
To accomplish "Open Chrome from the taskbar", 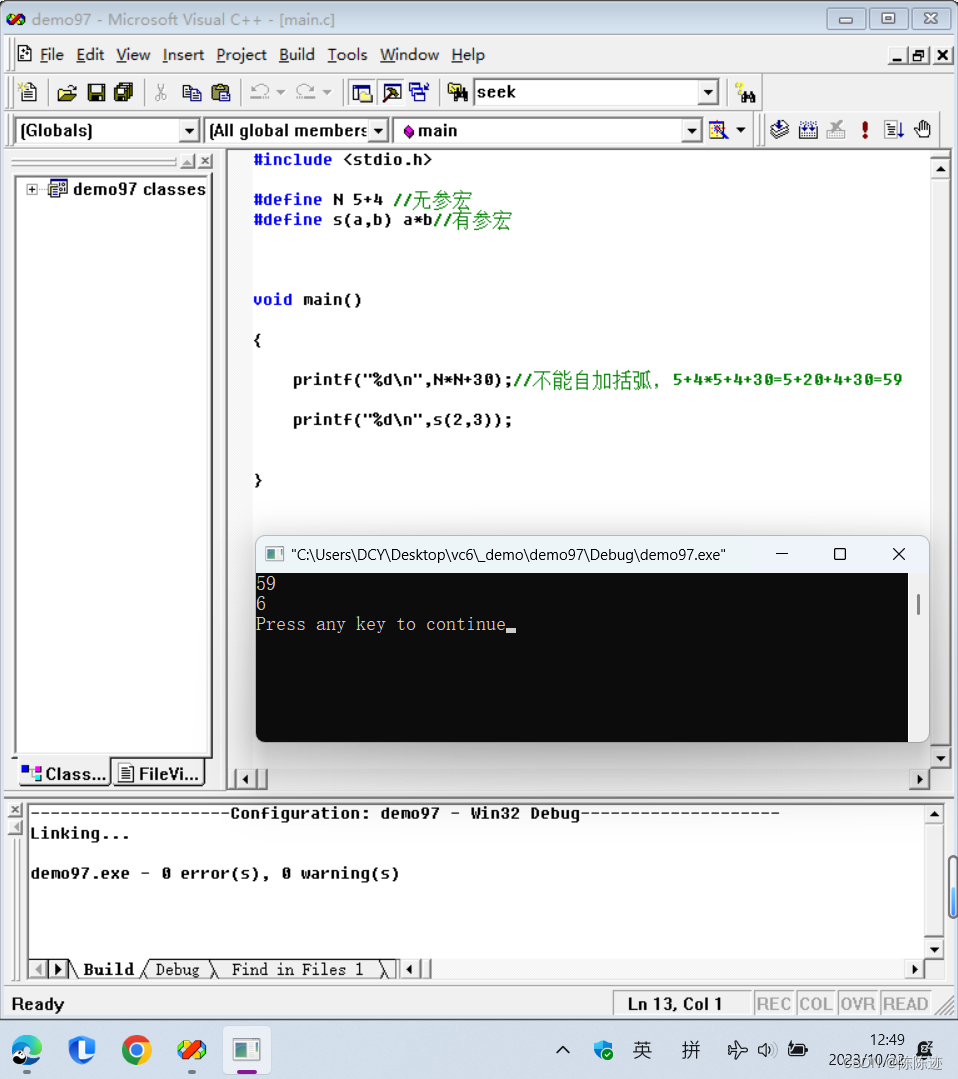I will 137,1050.
